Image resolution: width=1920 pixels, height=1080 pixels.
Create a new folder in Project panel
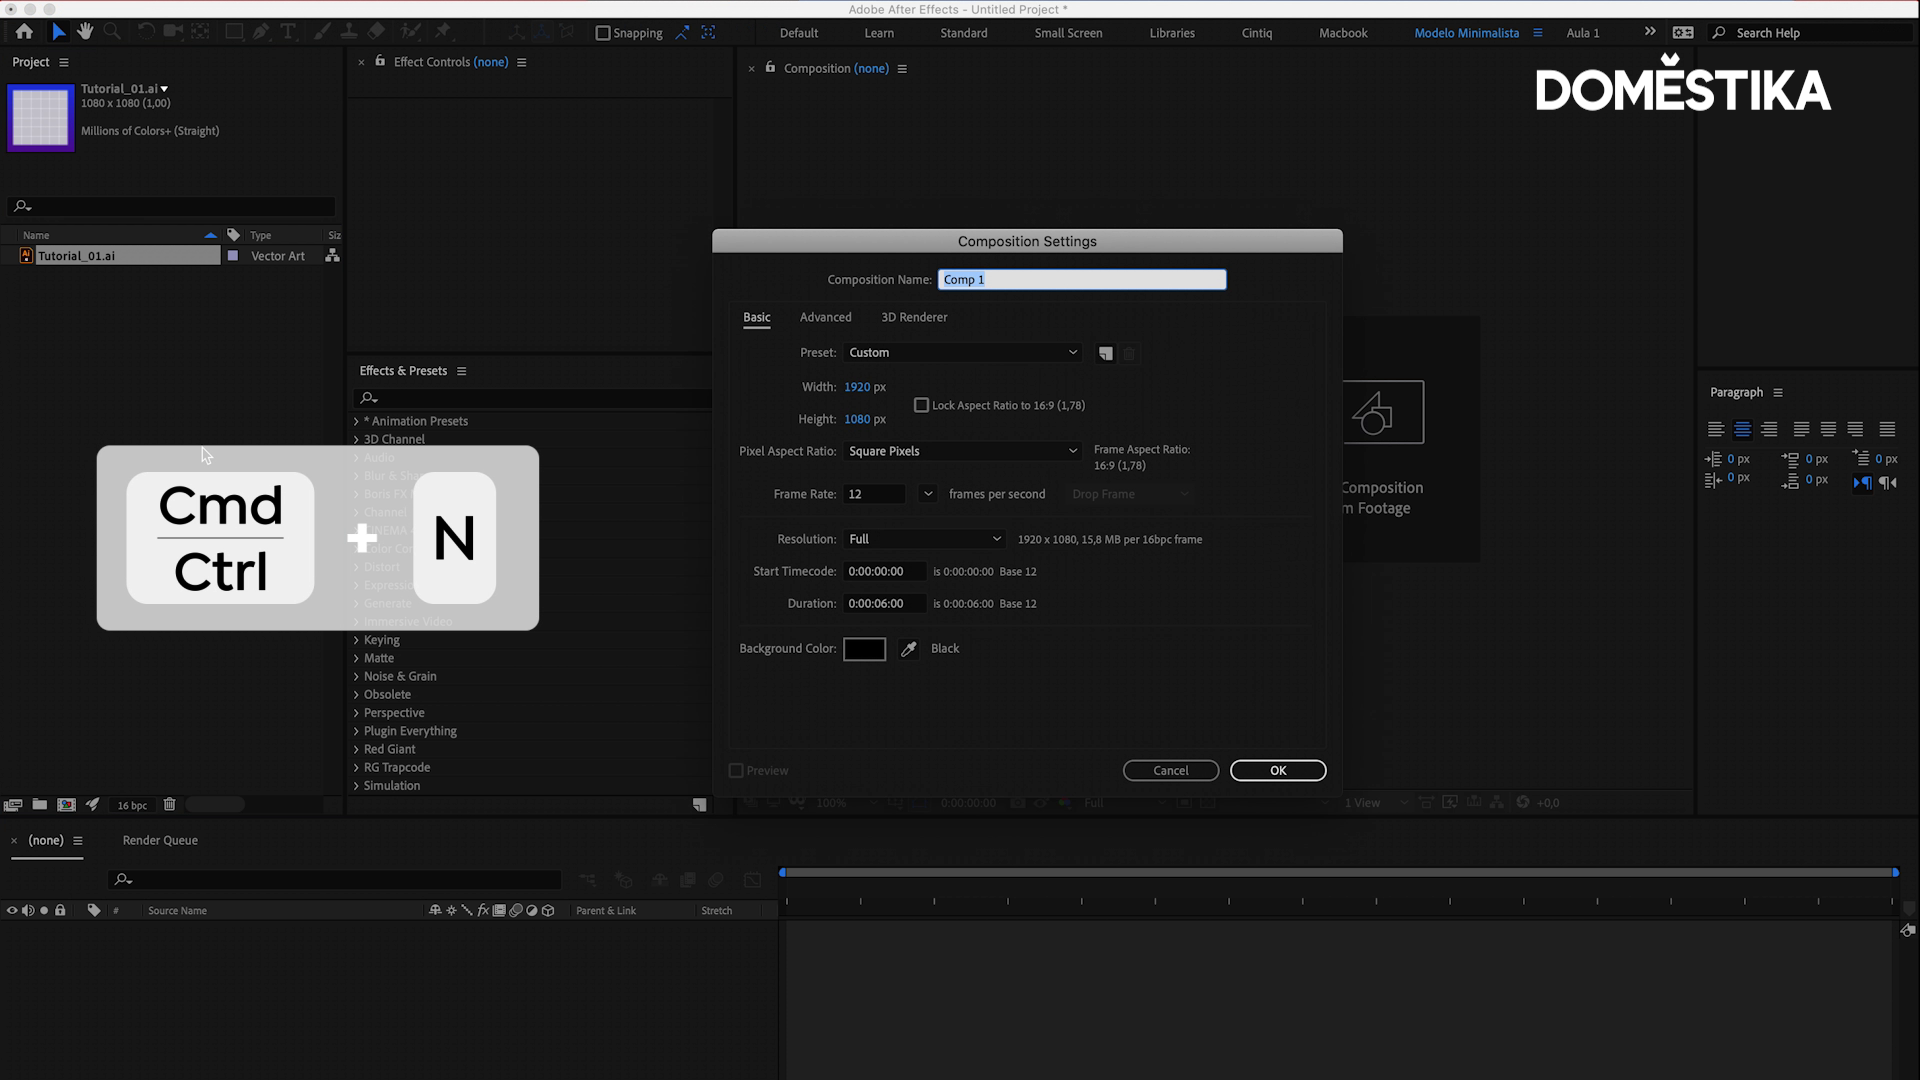(x=40, y=804)
